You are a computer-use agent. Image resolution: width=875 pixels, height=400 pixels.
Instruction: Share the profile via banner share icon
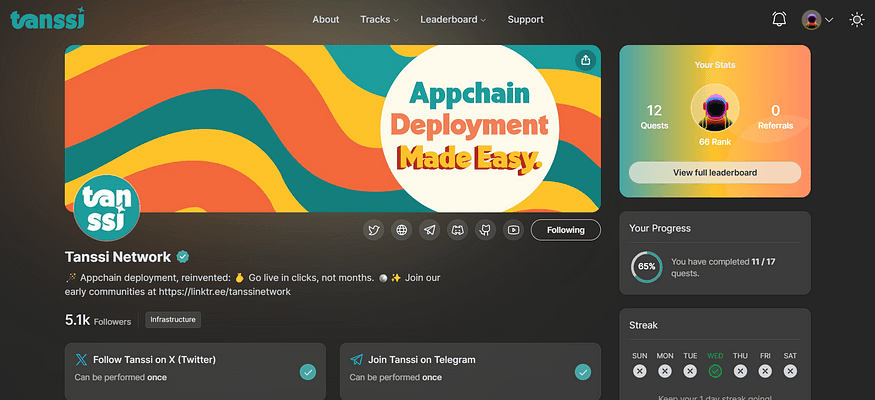(x=585, y=60)
